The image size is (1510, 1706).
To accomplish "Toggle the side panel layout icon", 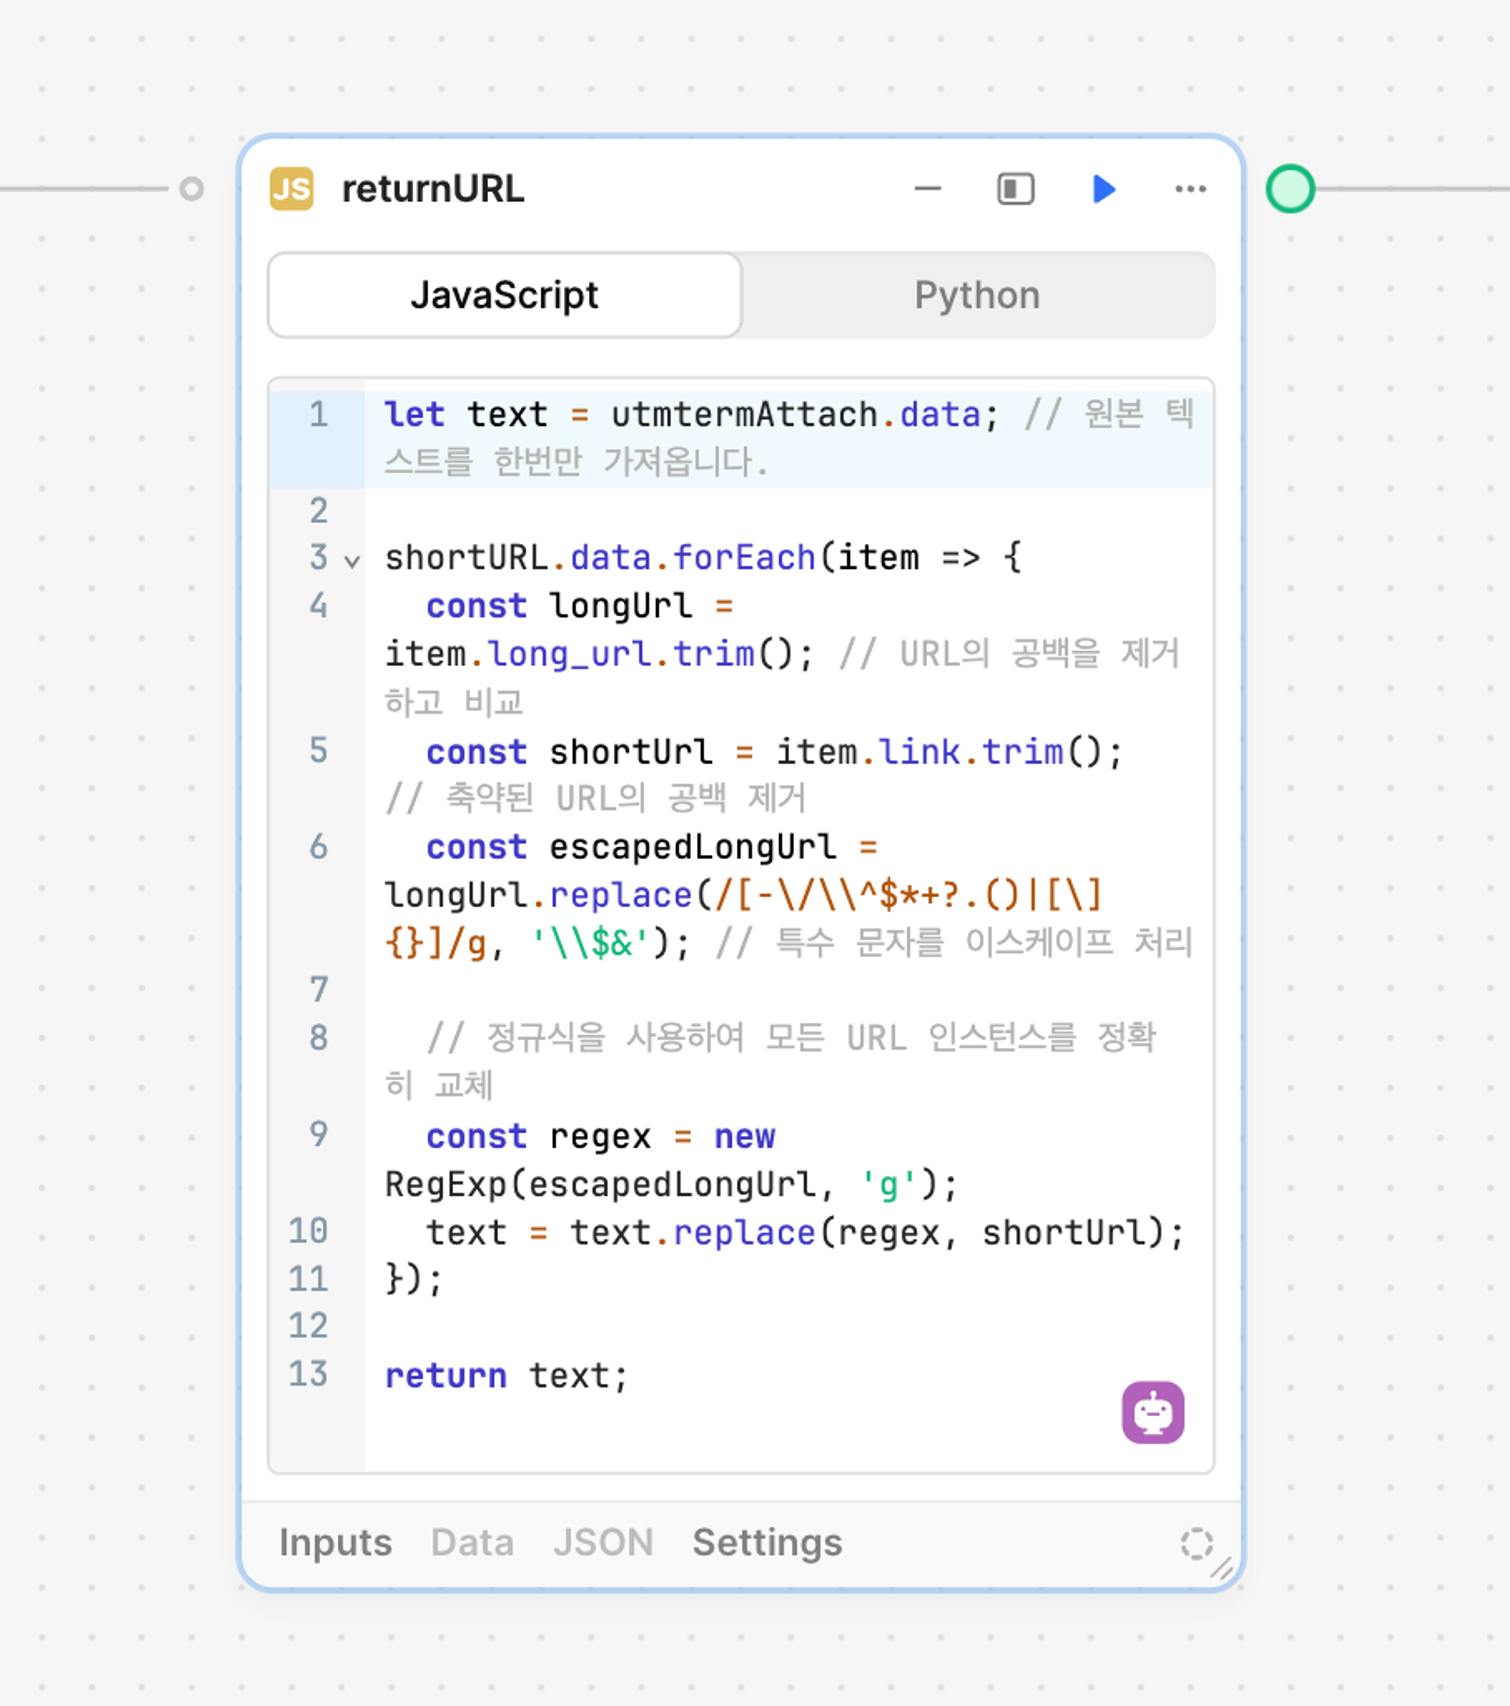I will [x=1016, y=189].
